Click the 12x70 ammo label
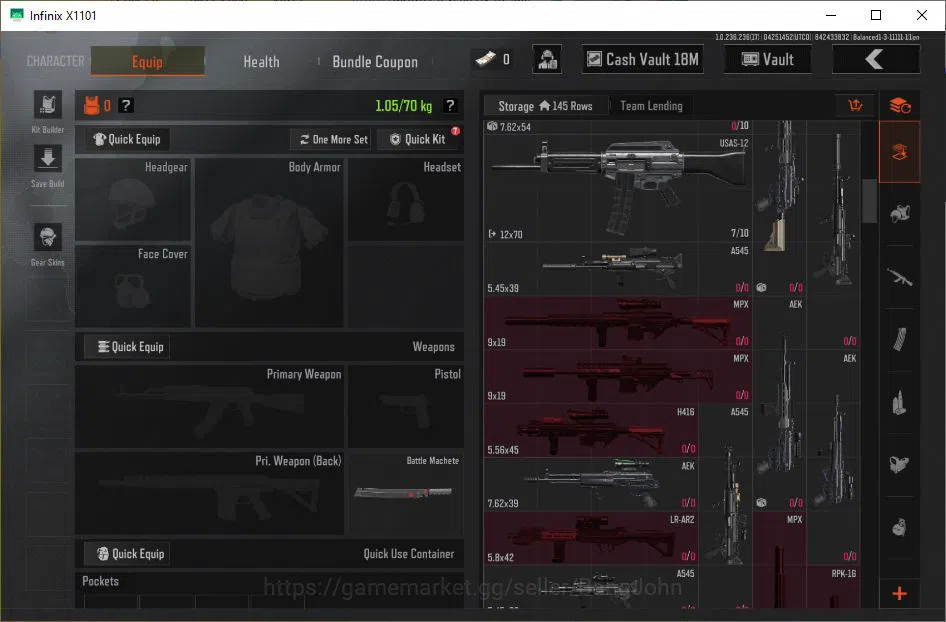The width and height of the screenshot is (946, 622). pyautogui.click(x=511, y=234)
